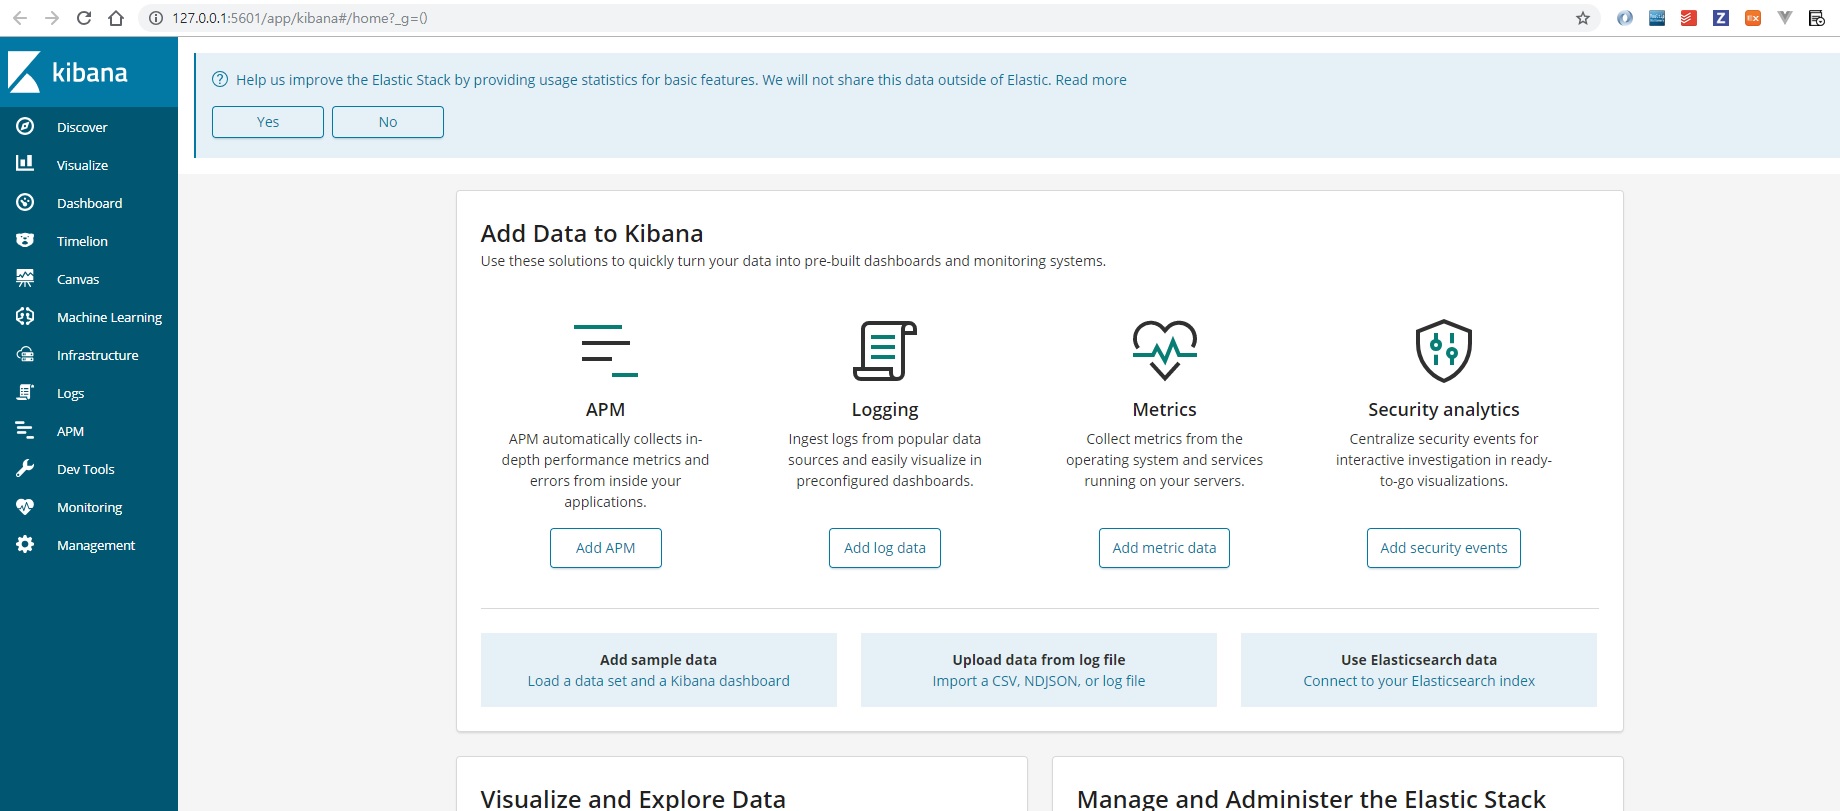Viewport: 1840px width, 811px height.
Task: Reload the page with browser refresh icon
Action: [84, 18]
